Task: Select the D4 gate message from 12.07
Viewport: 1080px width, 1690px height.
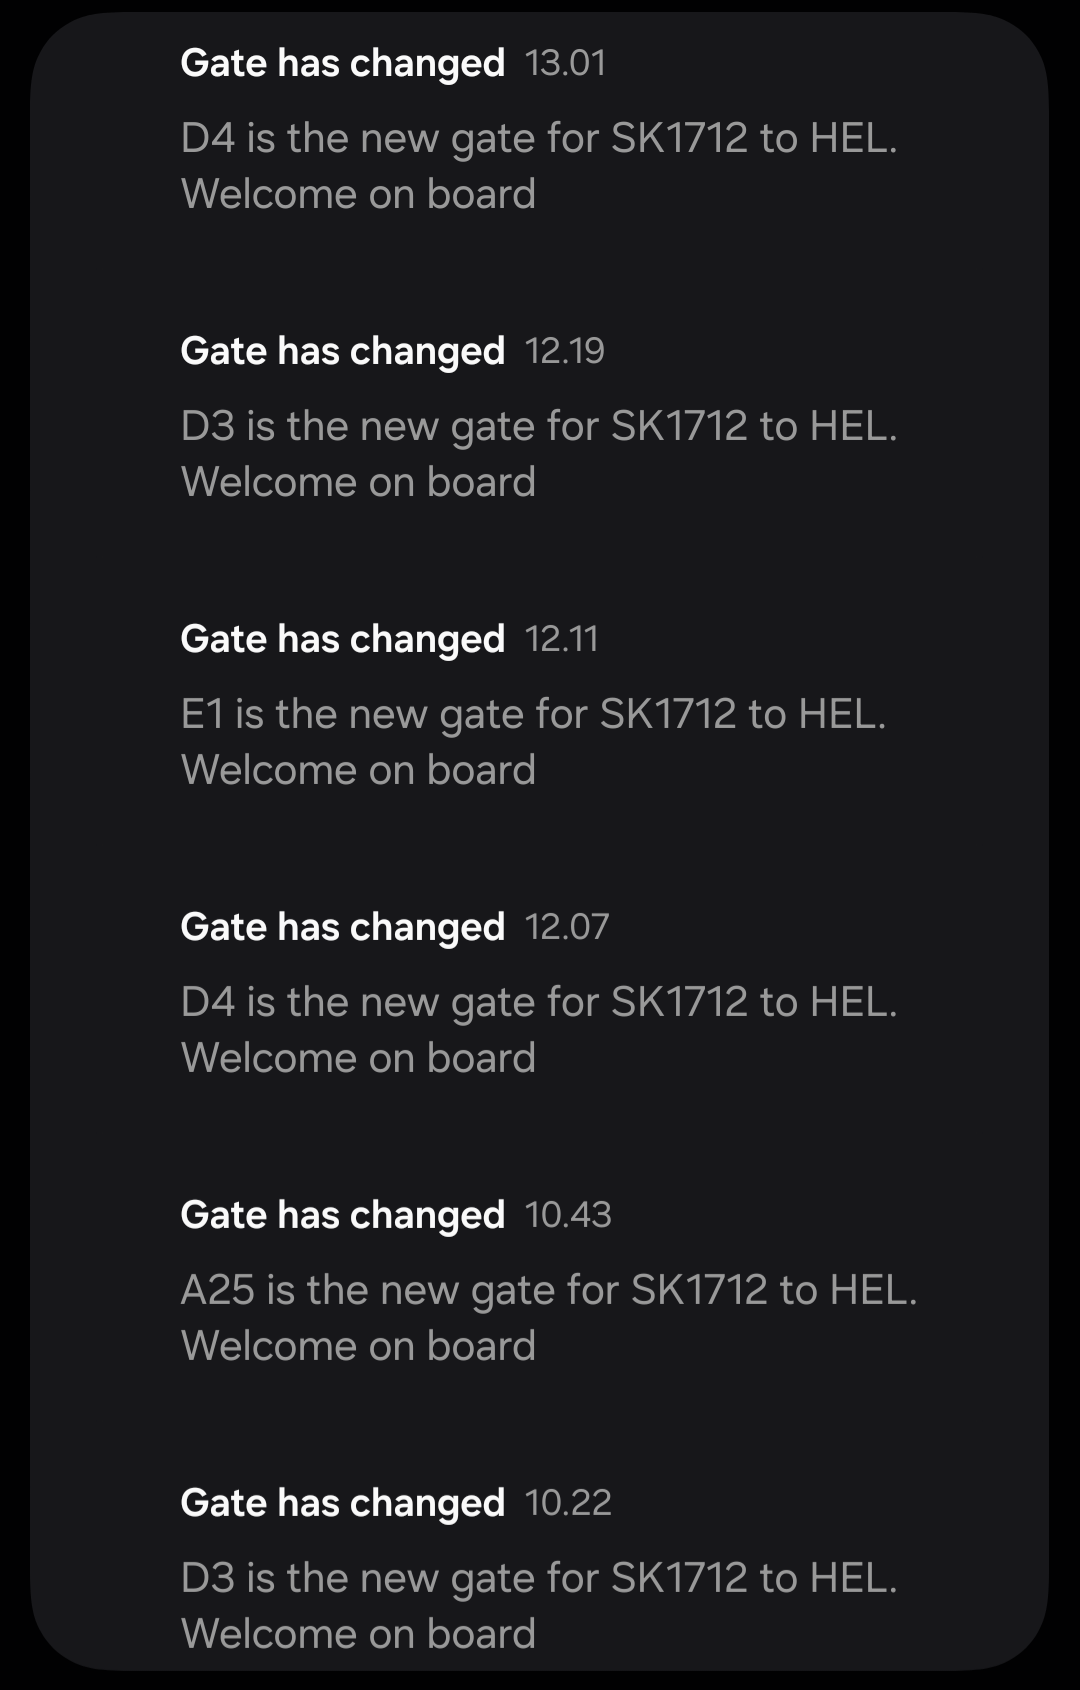Action: click(x=539, y=1002)
